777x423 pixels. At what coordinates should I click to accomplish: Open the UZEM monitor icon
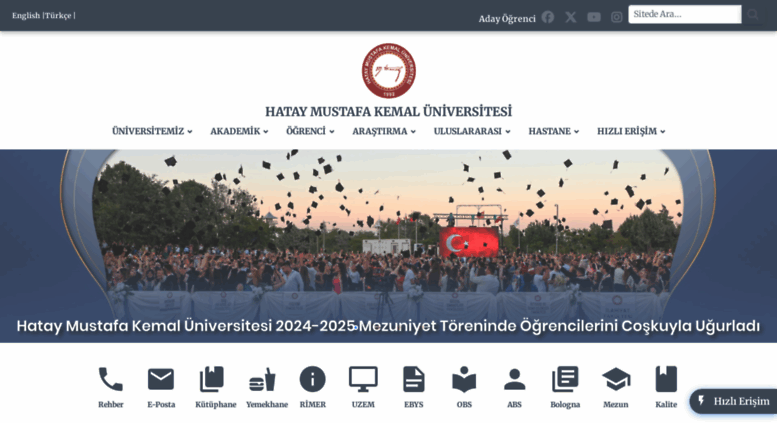(x=363, y=380)
